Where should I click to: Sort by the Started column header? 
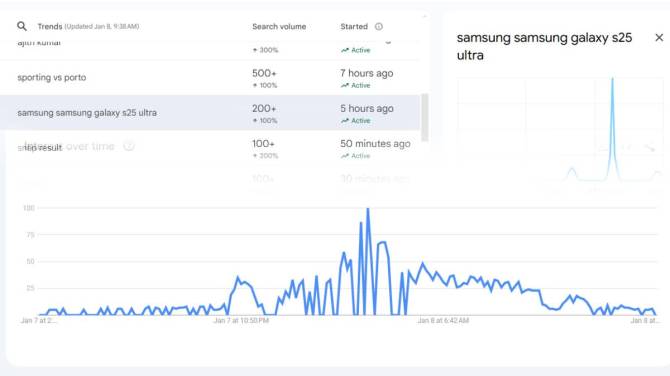click(x=354, y=26)
